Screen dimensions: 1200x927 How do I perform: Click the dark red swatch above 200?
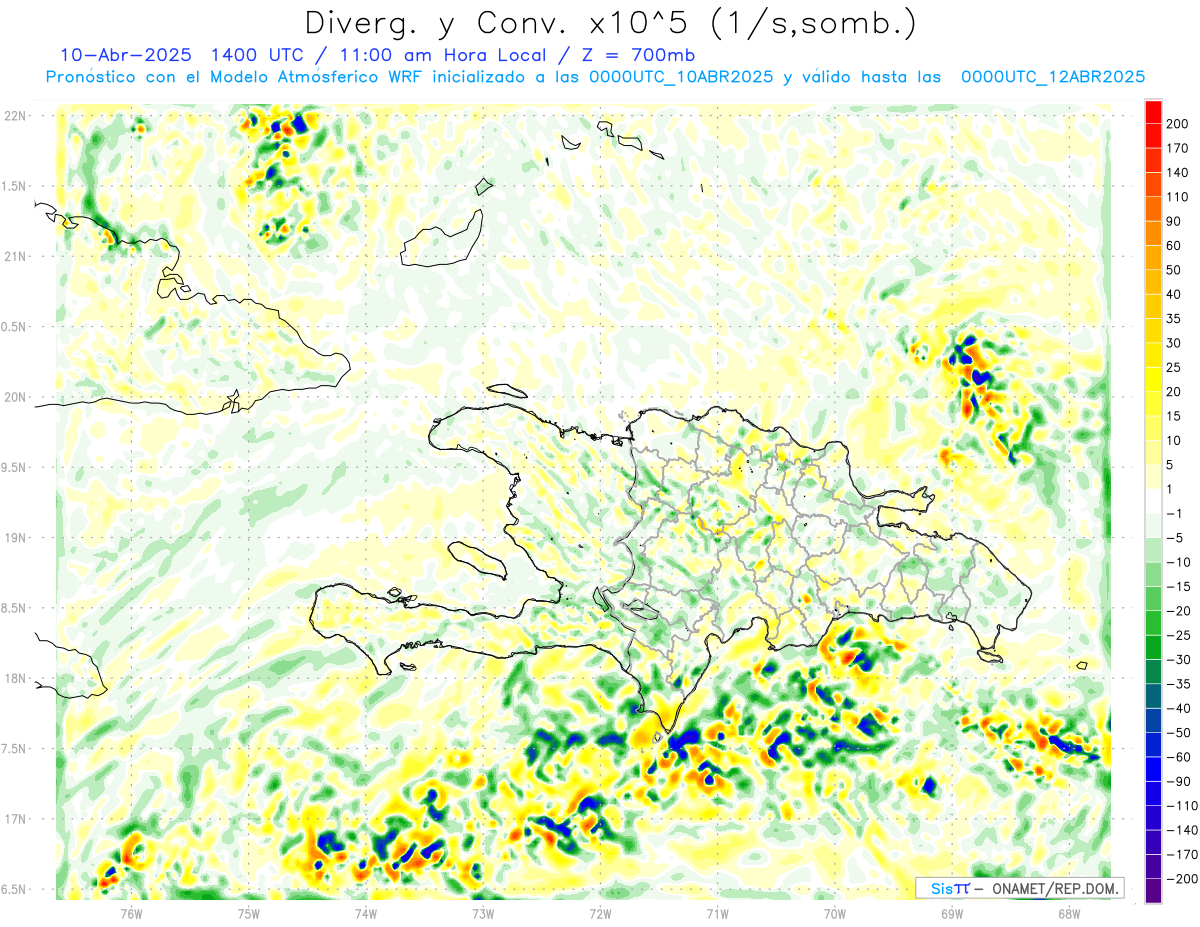[x=1153, y=111]
